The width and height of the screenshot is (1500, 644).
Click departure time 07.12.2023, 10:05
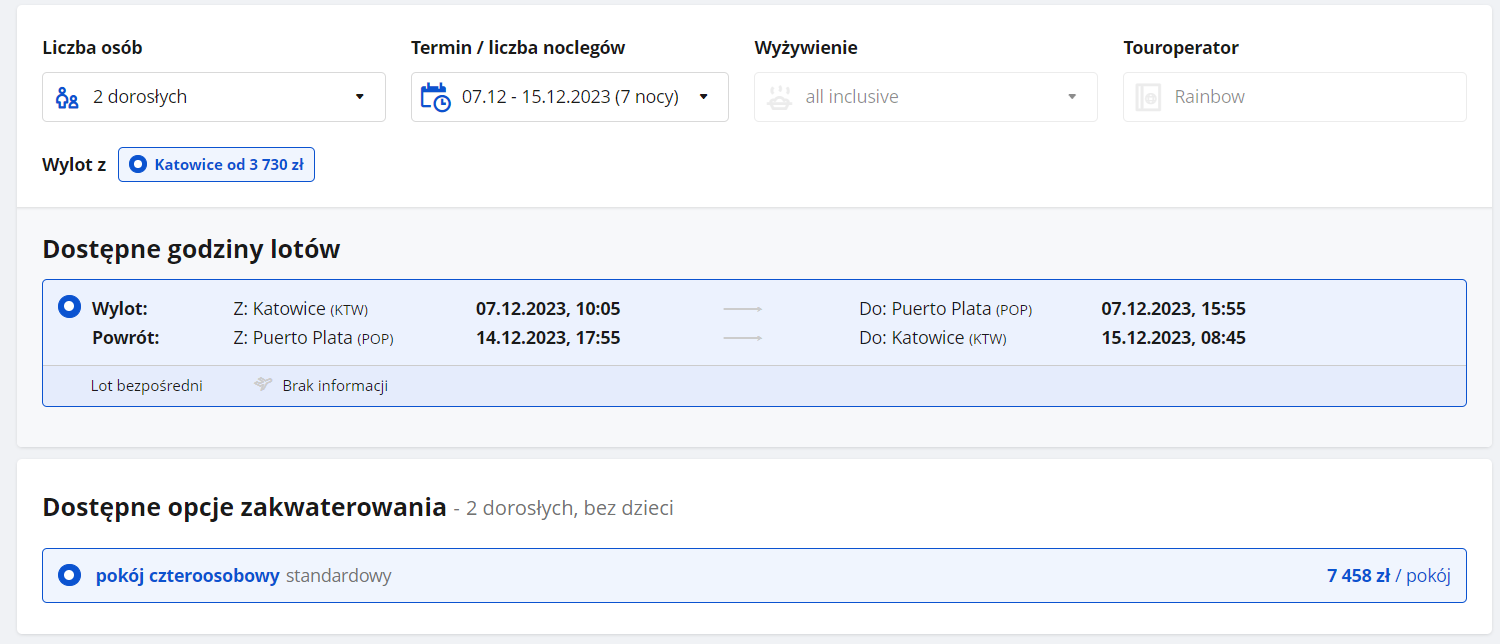tap(548, 309)
